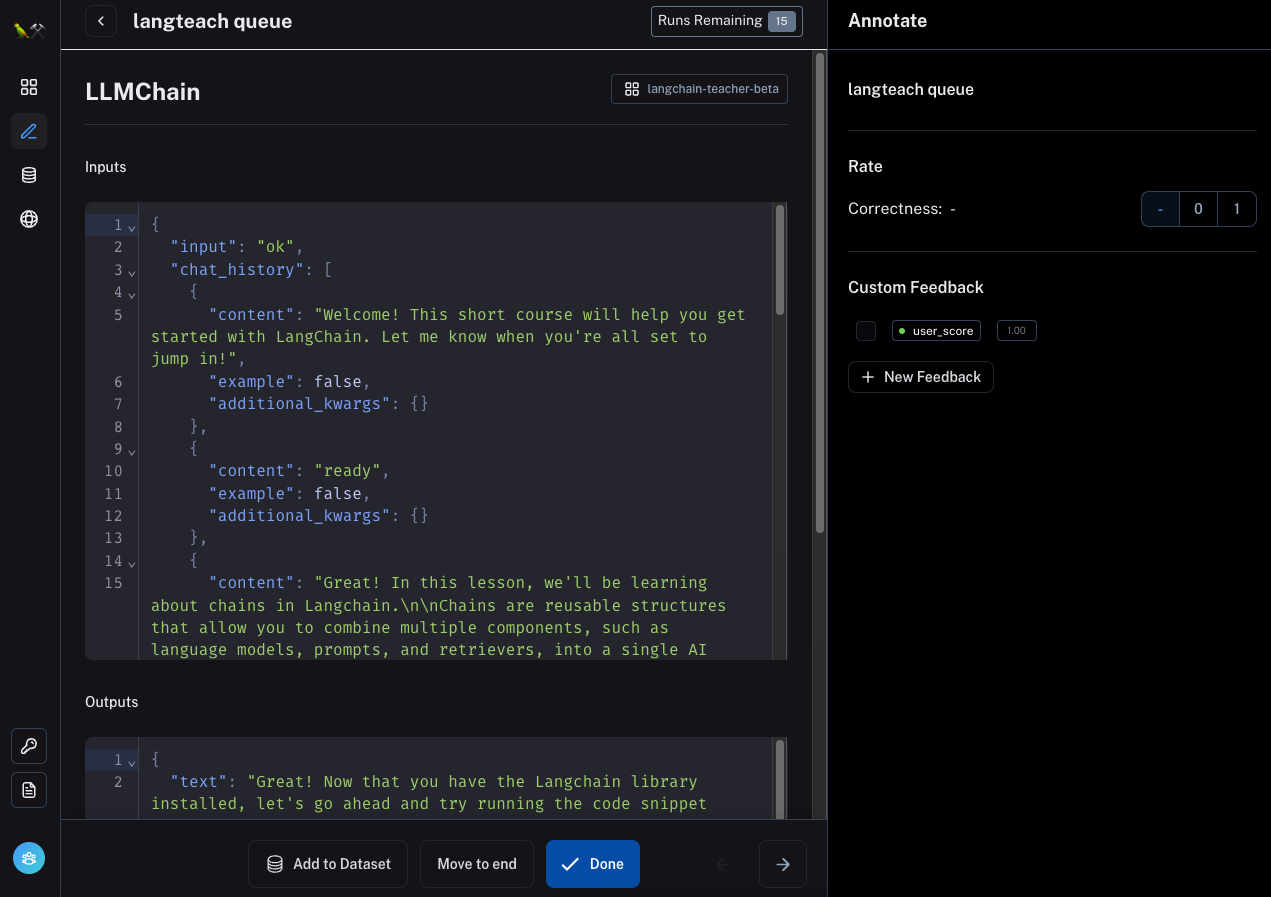
Task: Click the Inputs code editor scrollbar
Action: tap(780, 260)
